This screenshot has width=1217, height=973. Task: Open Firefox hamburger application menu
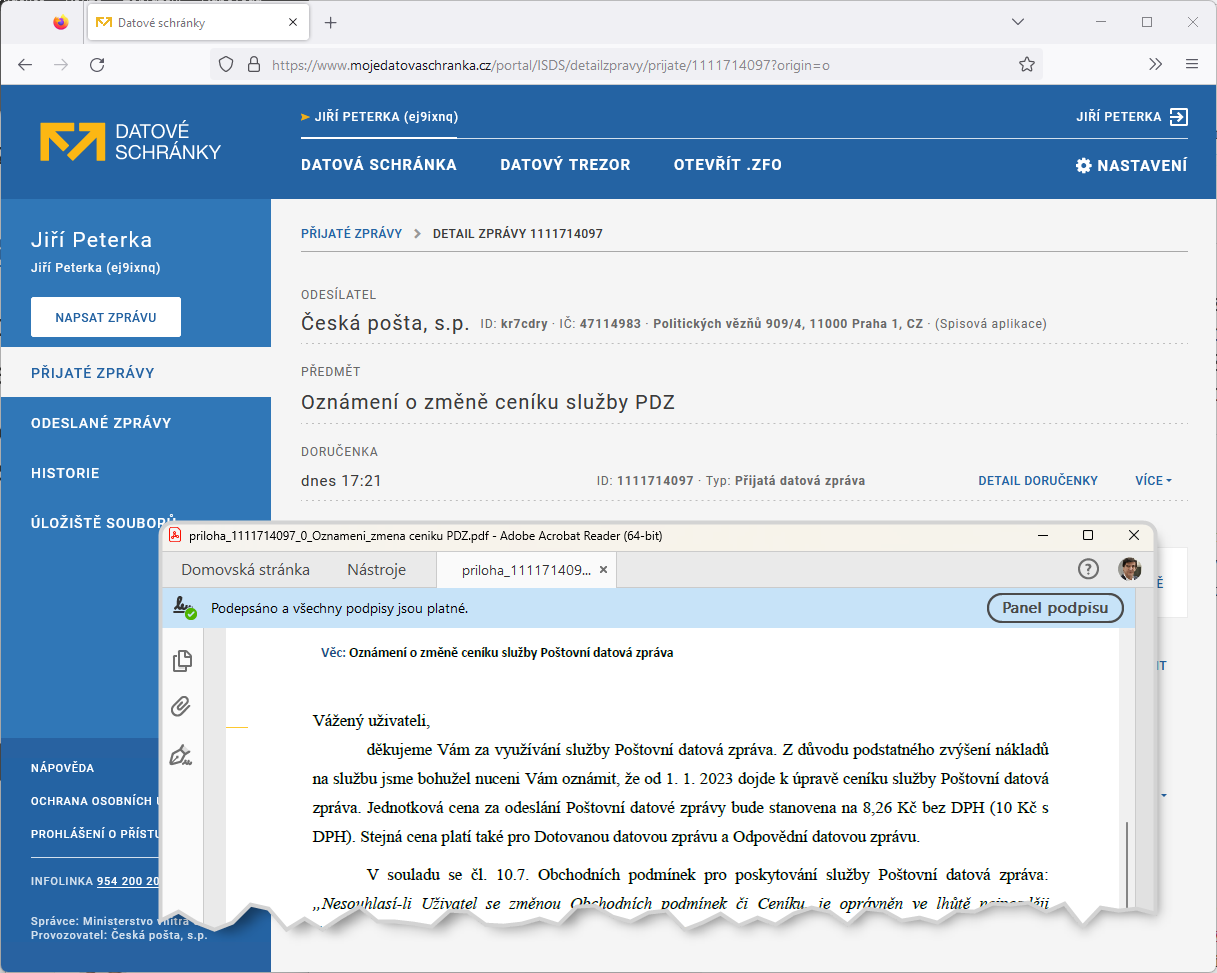point(1192,64)
